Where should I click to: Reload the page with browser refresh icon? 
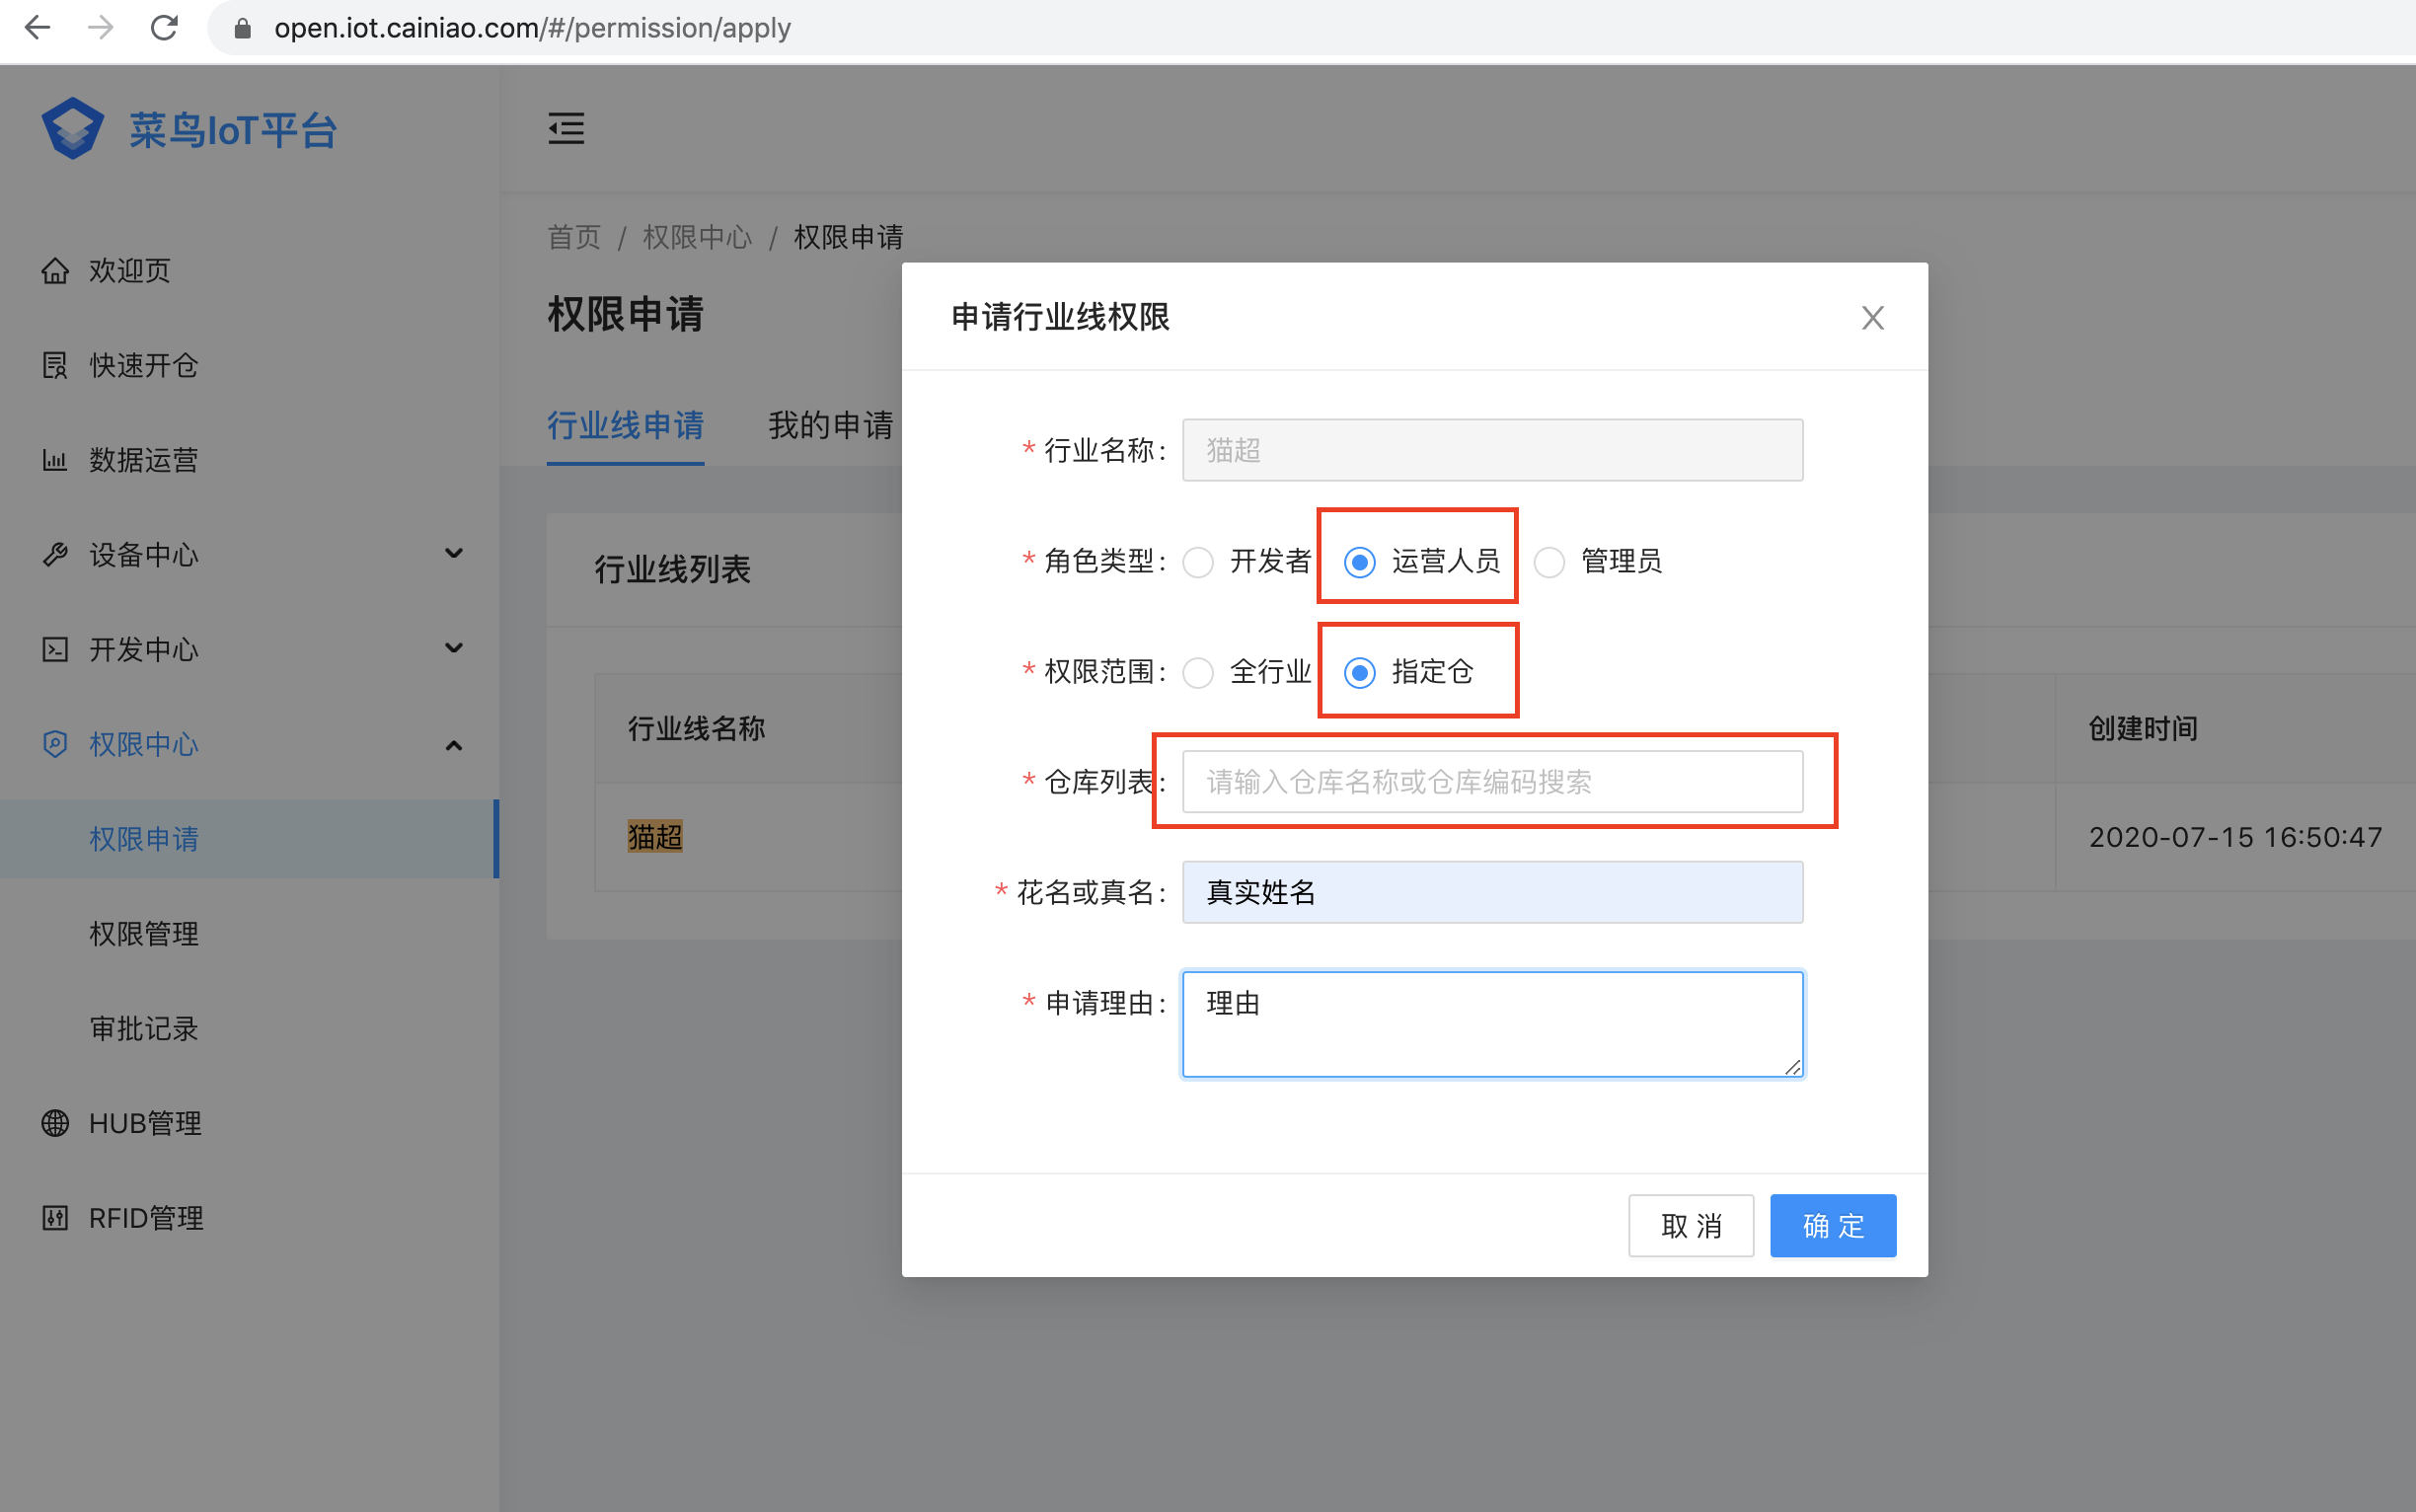pyautogui.click(x=164, y=28)
